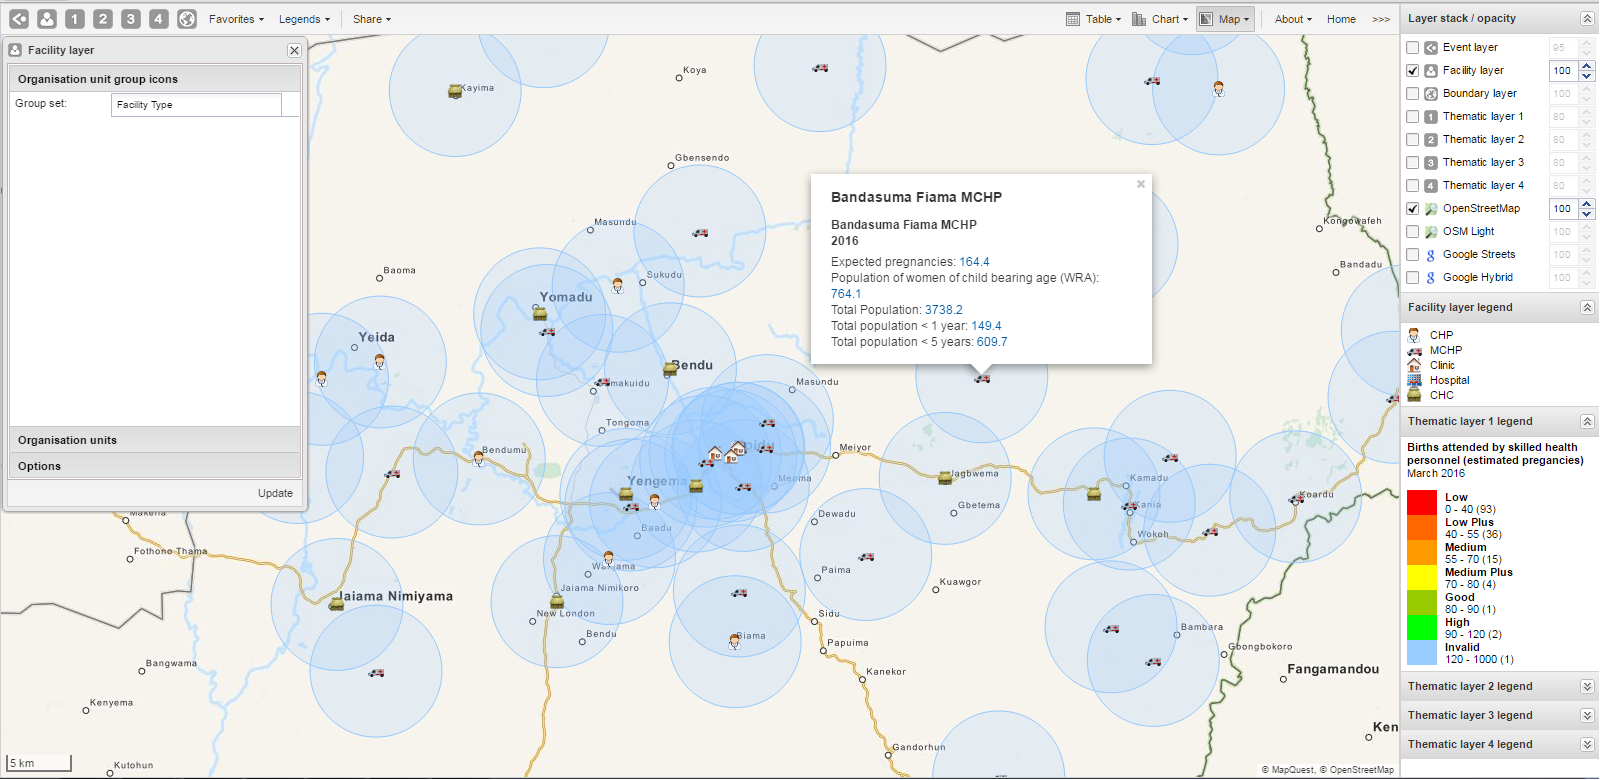1600x780 pixels.
Task: Decrease the OpenStreetMap opacity value
Action: point(1587,214)
